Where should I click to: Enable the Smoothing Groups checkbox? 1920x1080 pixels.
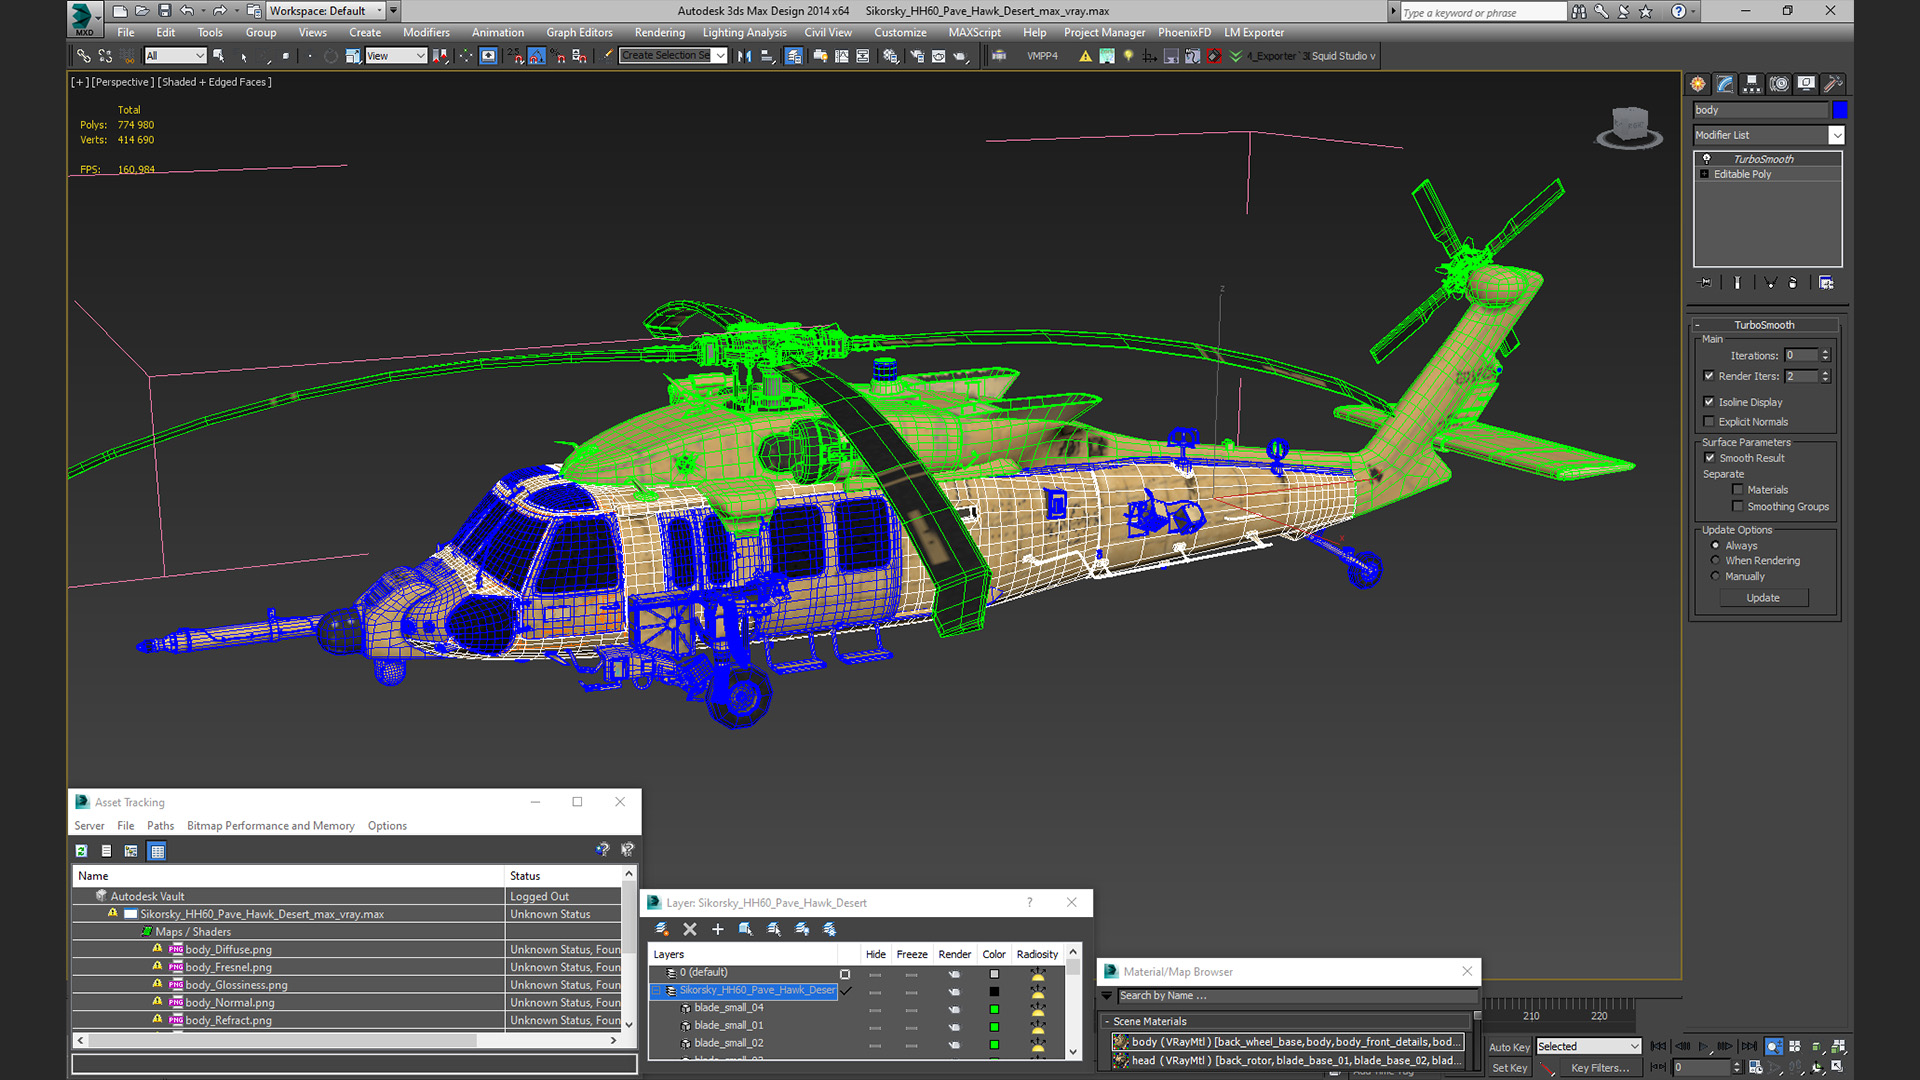[1738, 507]
